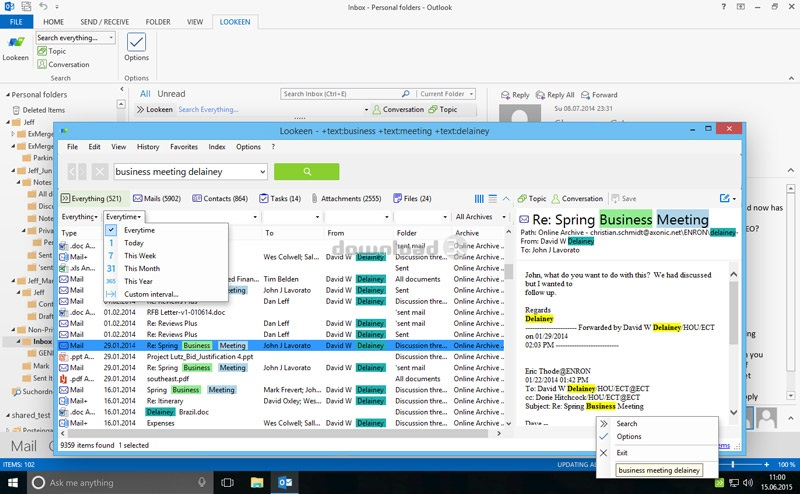Collapse the Personal folders tree
Screen dimensions: 800x494
pyautogui.click(x=8, y=95)
